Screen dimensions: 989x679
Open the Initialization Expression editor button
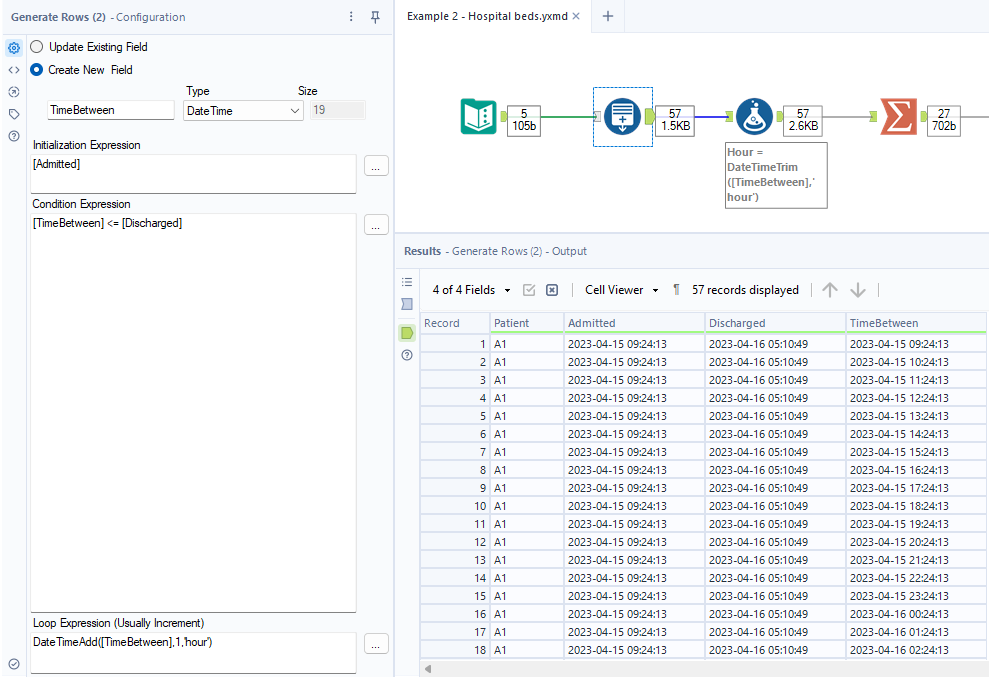click(x=375, y=167)
